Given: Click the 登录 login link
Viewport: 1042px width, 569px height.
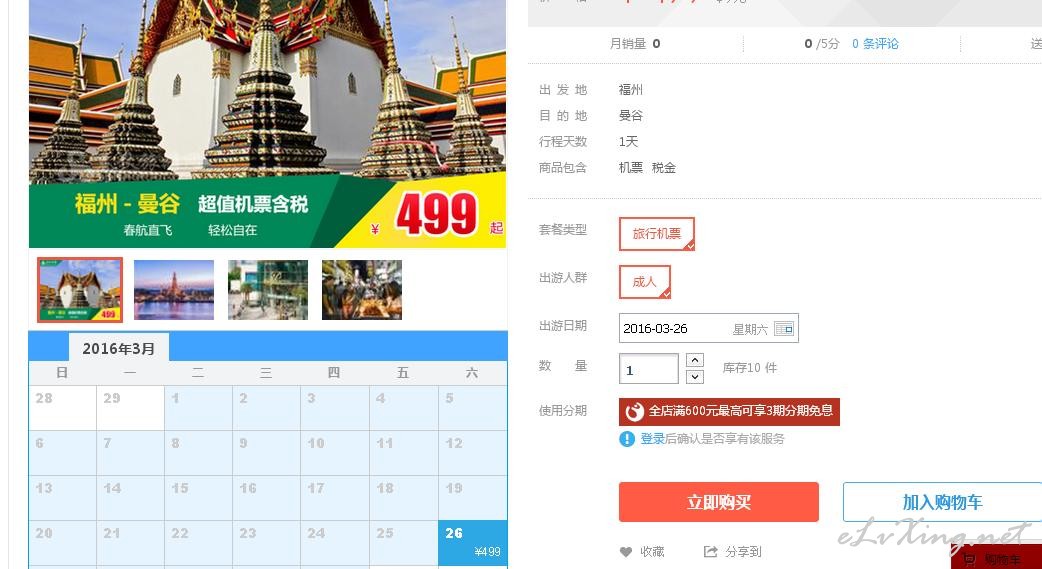Looking at the screenshot, I should [653, 439].
